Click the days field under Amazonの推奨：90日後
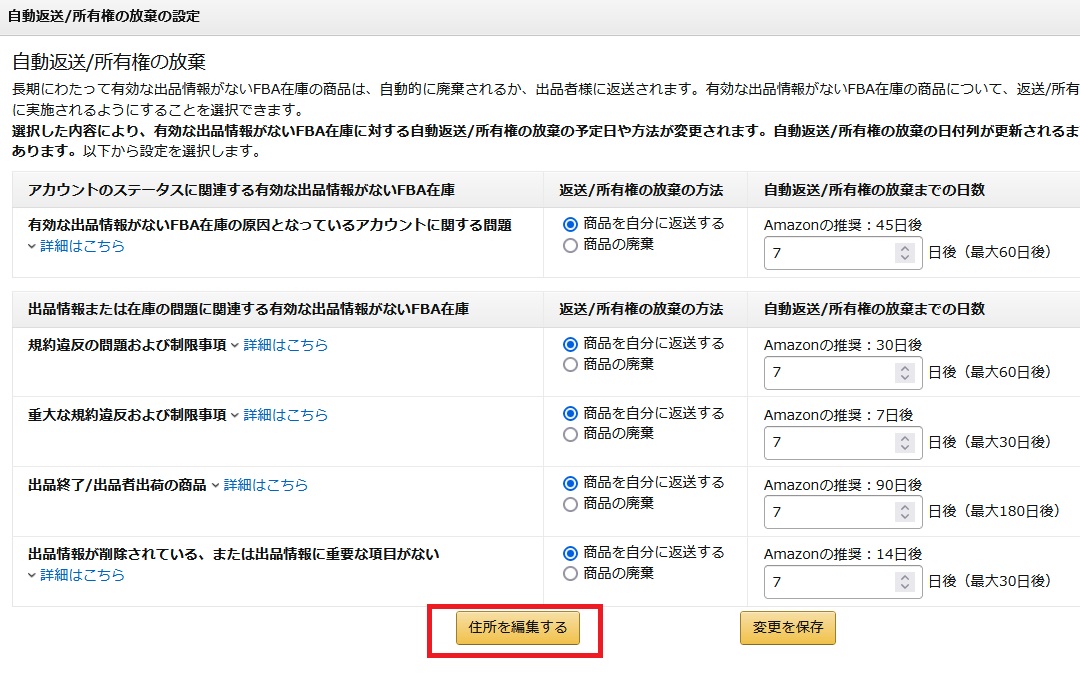Viewport: 1080px width, 688px height. click(842, 512)
